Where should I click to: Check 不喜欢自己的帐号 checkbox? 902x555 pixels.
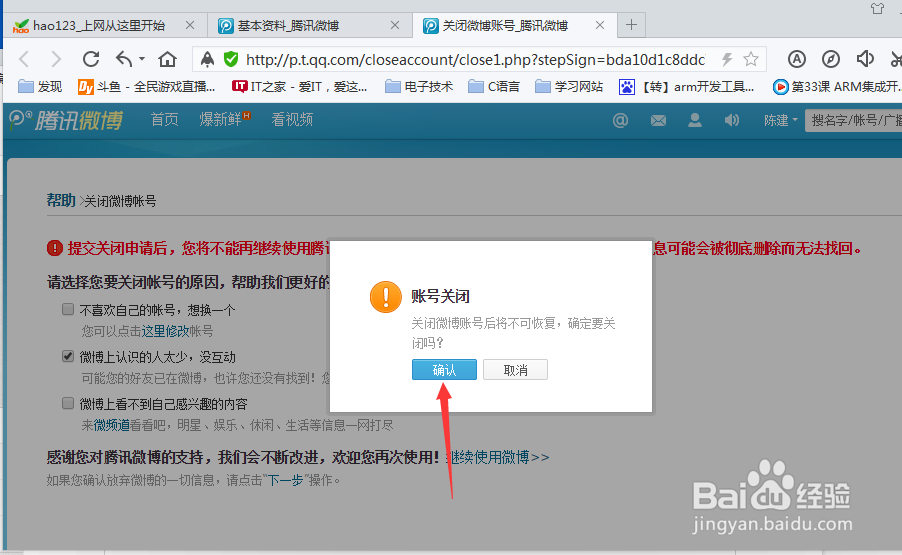[68, 309]
